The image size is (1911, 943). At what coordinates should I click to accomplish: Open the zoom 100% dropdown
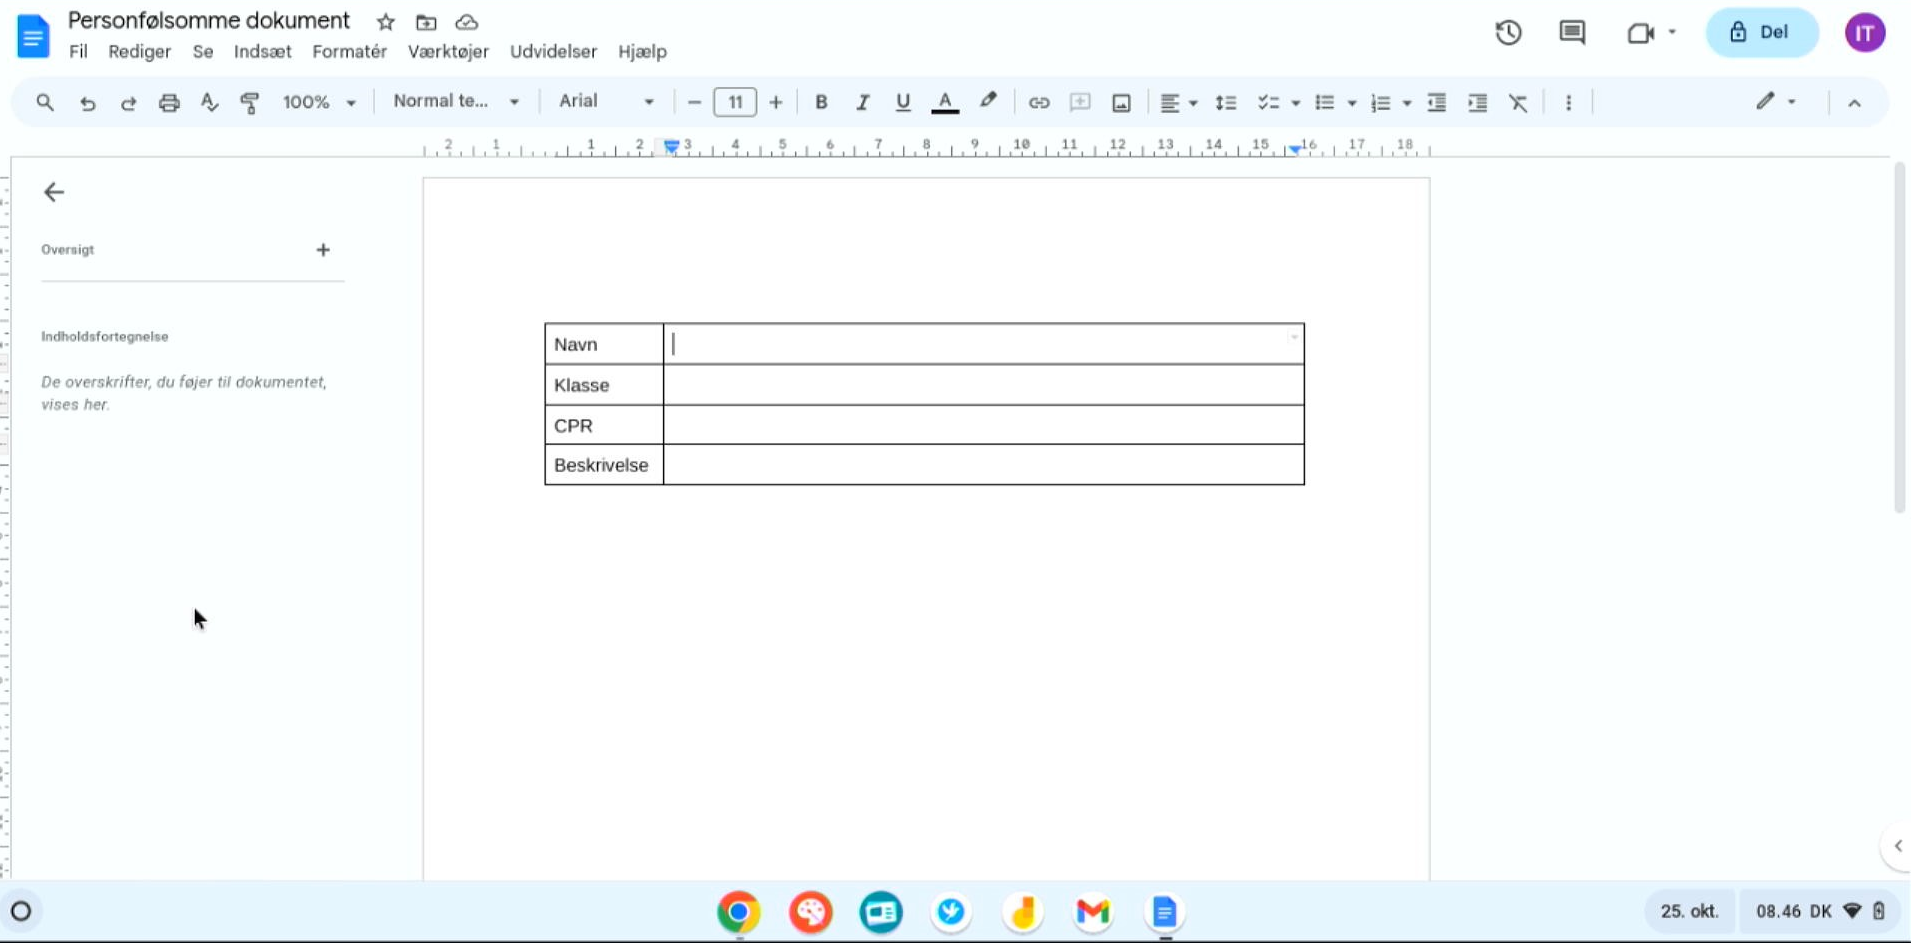coord(319,102)
